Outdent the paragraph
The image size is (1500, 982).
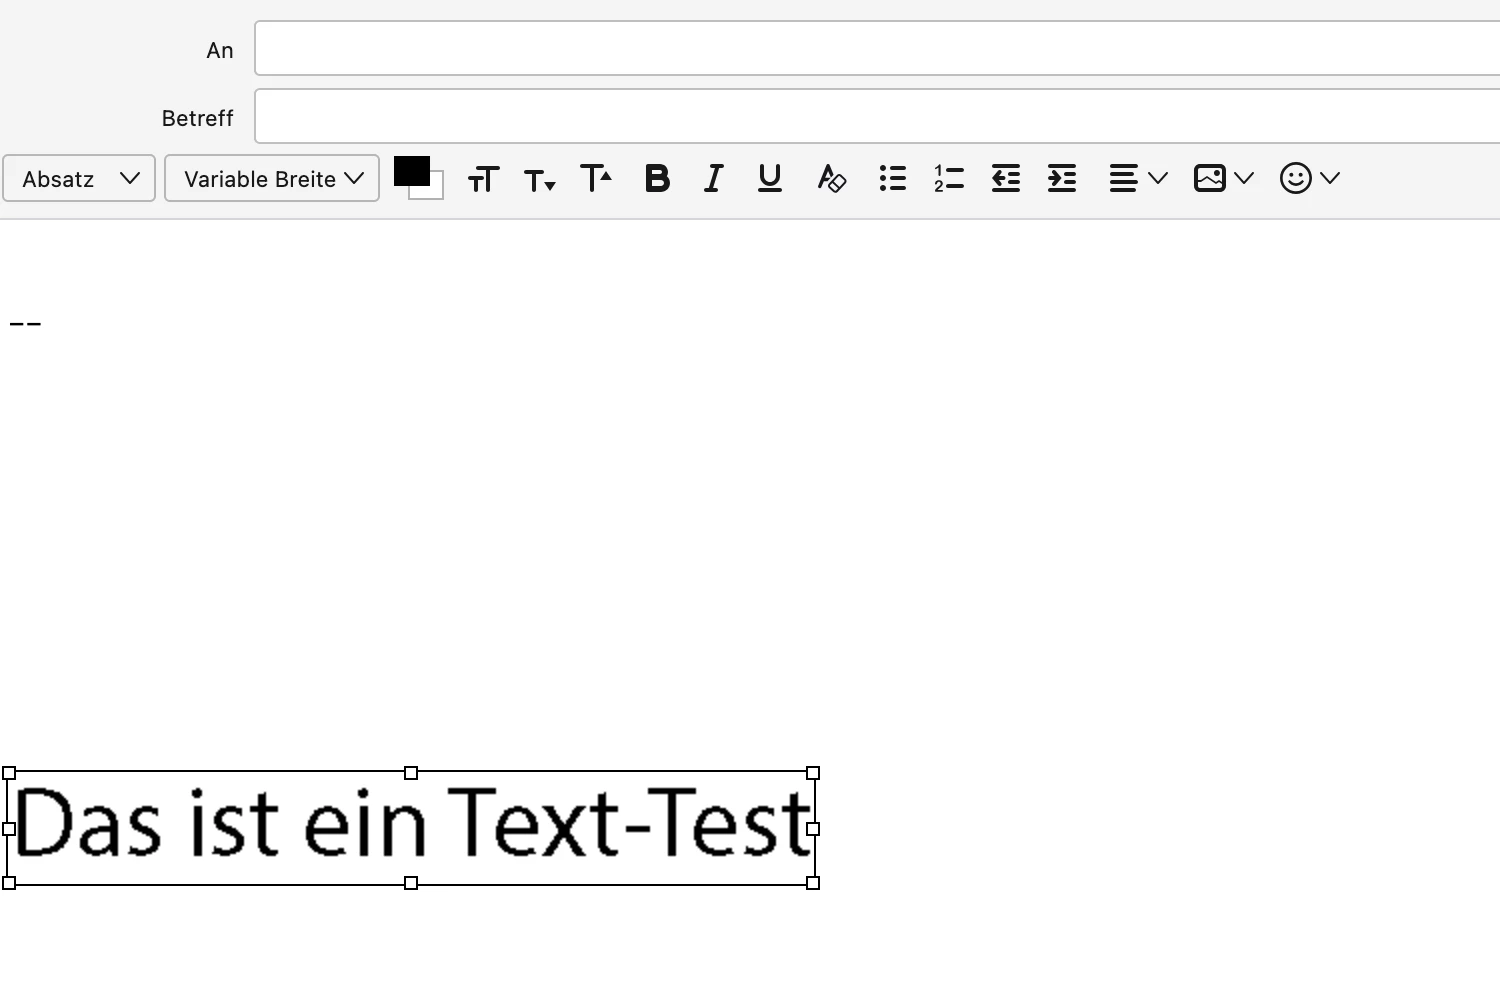[x=1006, y=179]
